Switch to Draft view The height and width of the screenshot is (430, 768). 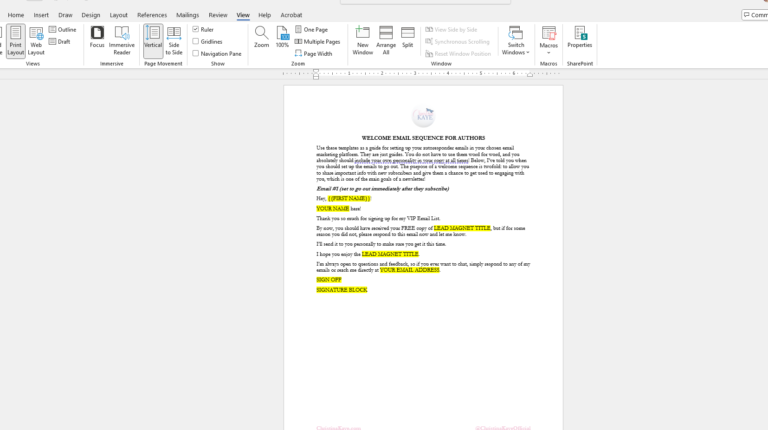(60, 42)
